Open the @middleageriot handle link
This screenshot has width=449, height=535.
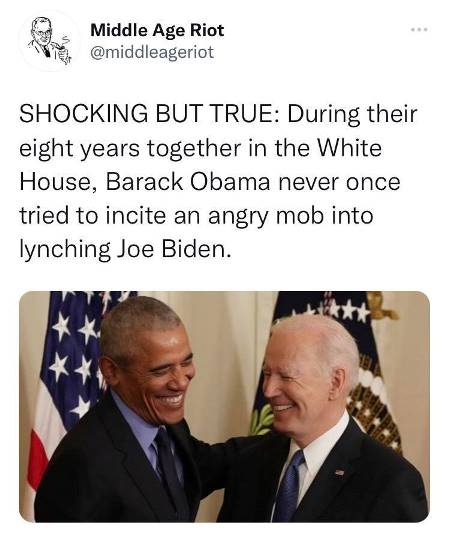(152, 52)
